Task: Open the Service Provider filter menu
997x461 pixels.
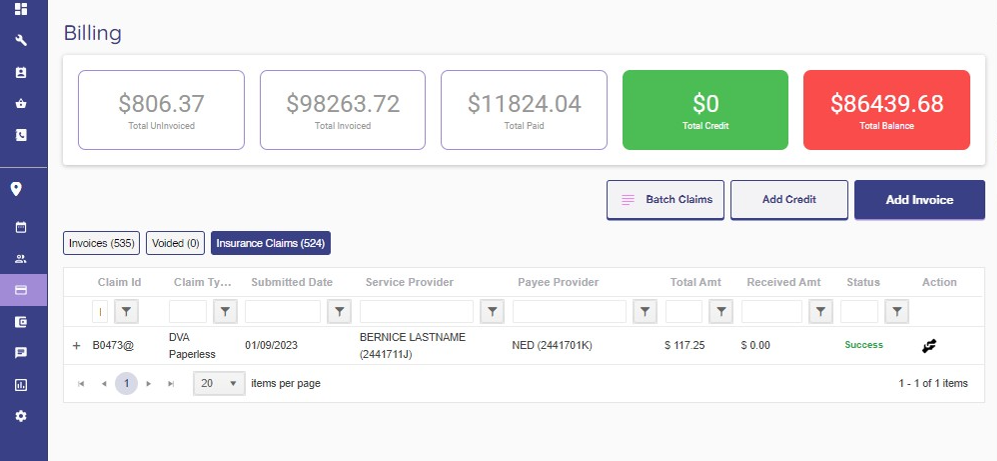Action: pos(492,312)
